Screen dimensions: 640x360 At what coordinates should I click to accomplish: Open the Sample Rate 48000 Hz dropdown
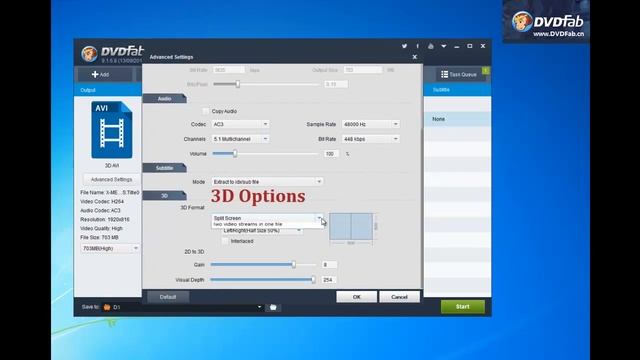click(371, 124)
